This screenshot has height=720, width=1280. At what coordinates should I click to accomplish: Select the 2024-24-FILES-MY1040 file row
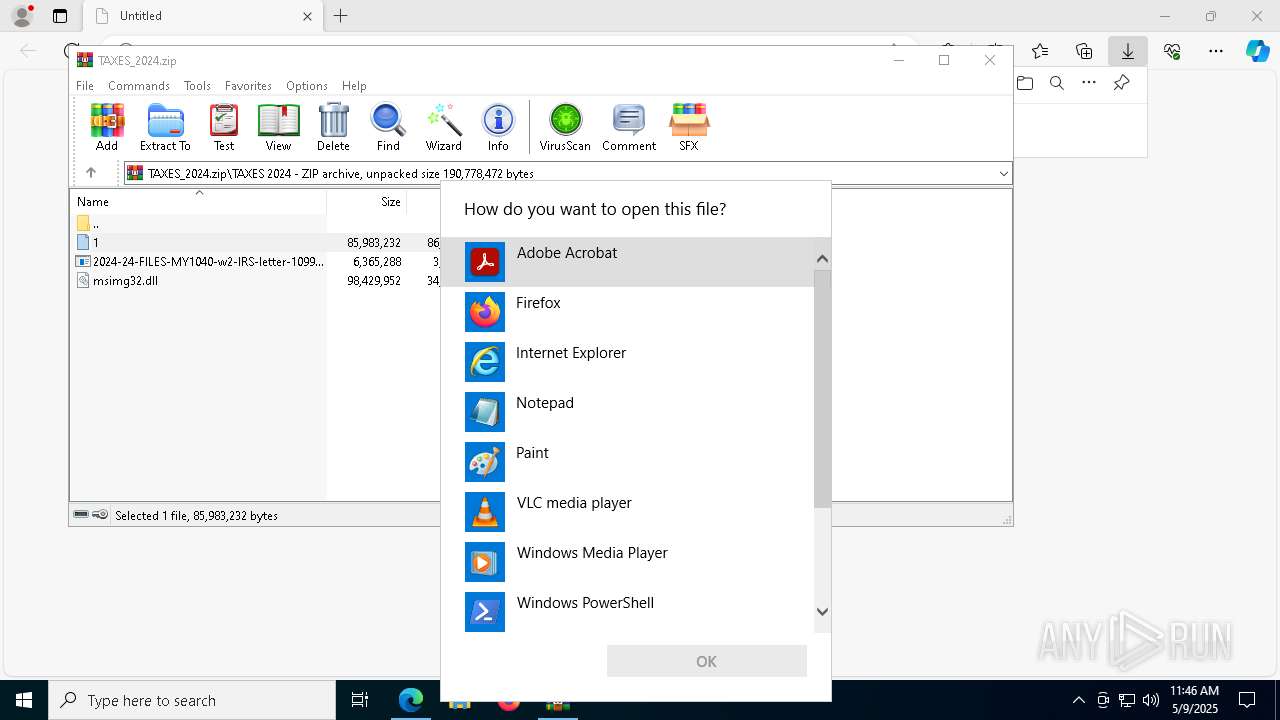pos(200,261)
